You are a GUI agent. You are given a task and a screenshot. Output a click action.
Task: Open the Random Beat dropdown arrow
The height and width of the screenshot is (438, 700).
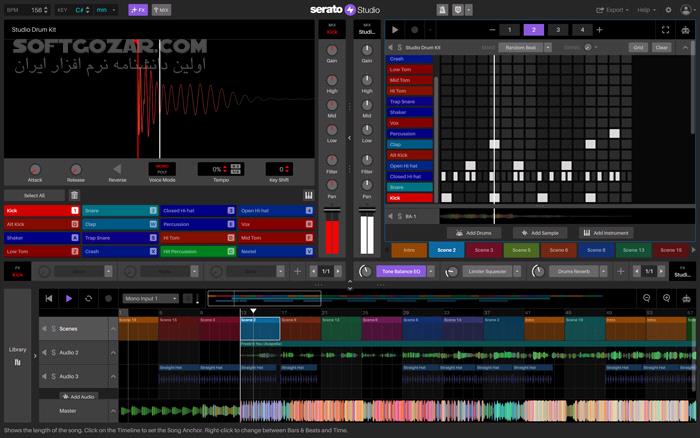(548, 47)
